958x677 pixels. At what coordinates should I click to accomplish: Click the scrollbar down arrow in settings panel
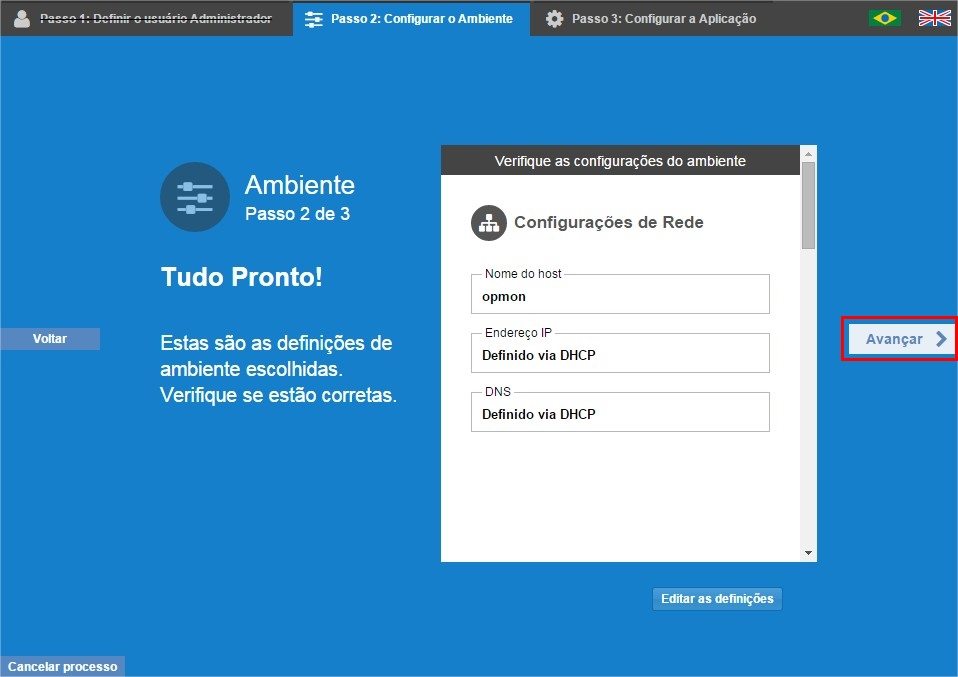pyautogui.click(x=808, y=553)
